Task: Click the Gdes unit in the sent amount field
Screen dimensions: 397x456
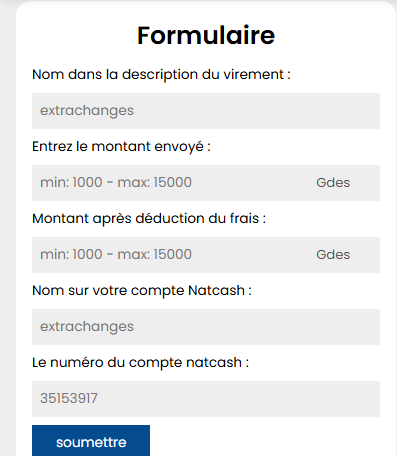Action: point(333,183)
